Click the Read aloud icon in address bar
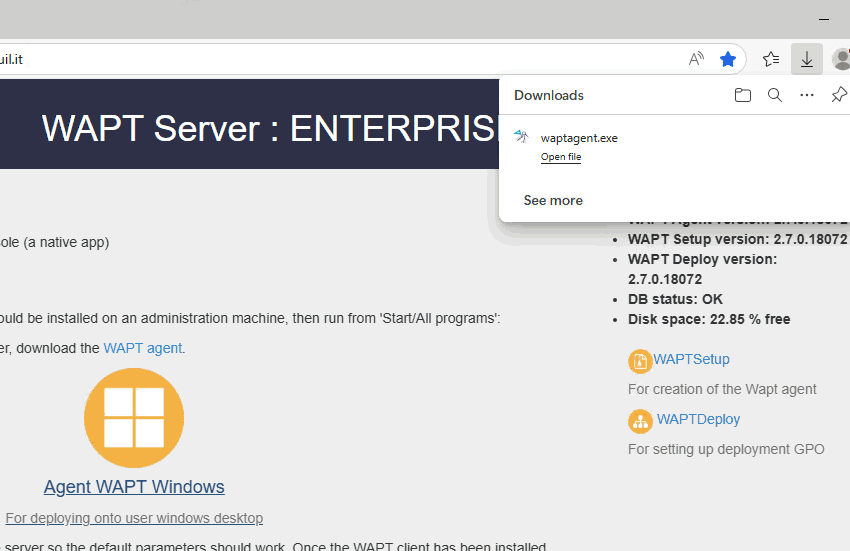This screenshot has width=850, height=551. click(696, 59)
